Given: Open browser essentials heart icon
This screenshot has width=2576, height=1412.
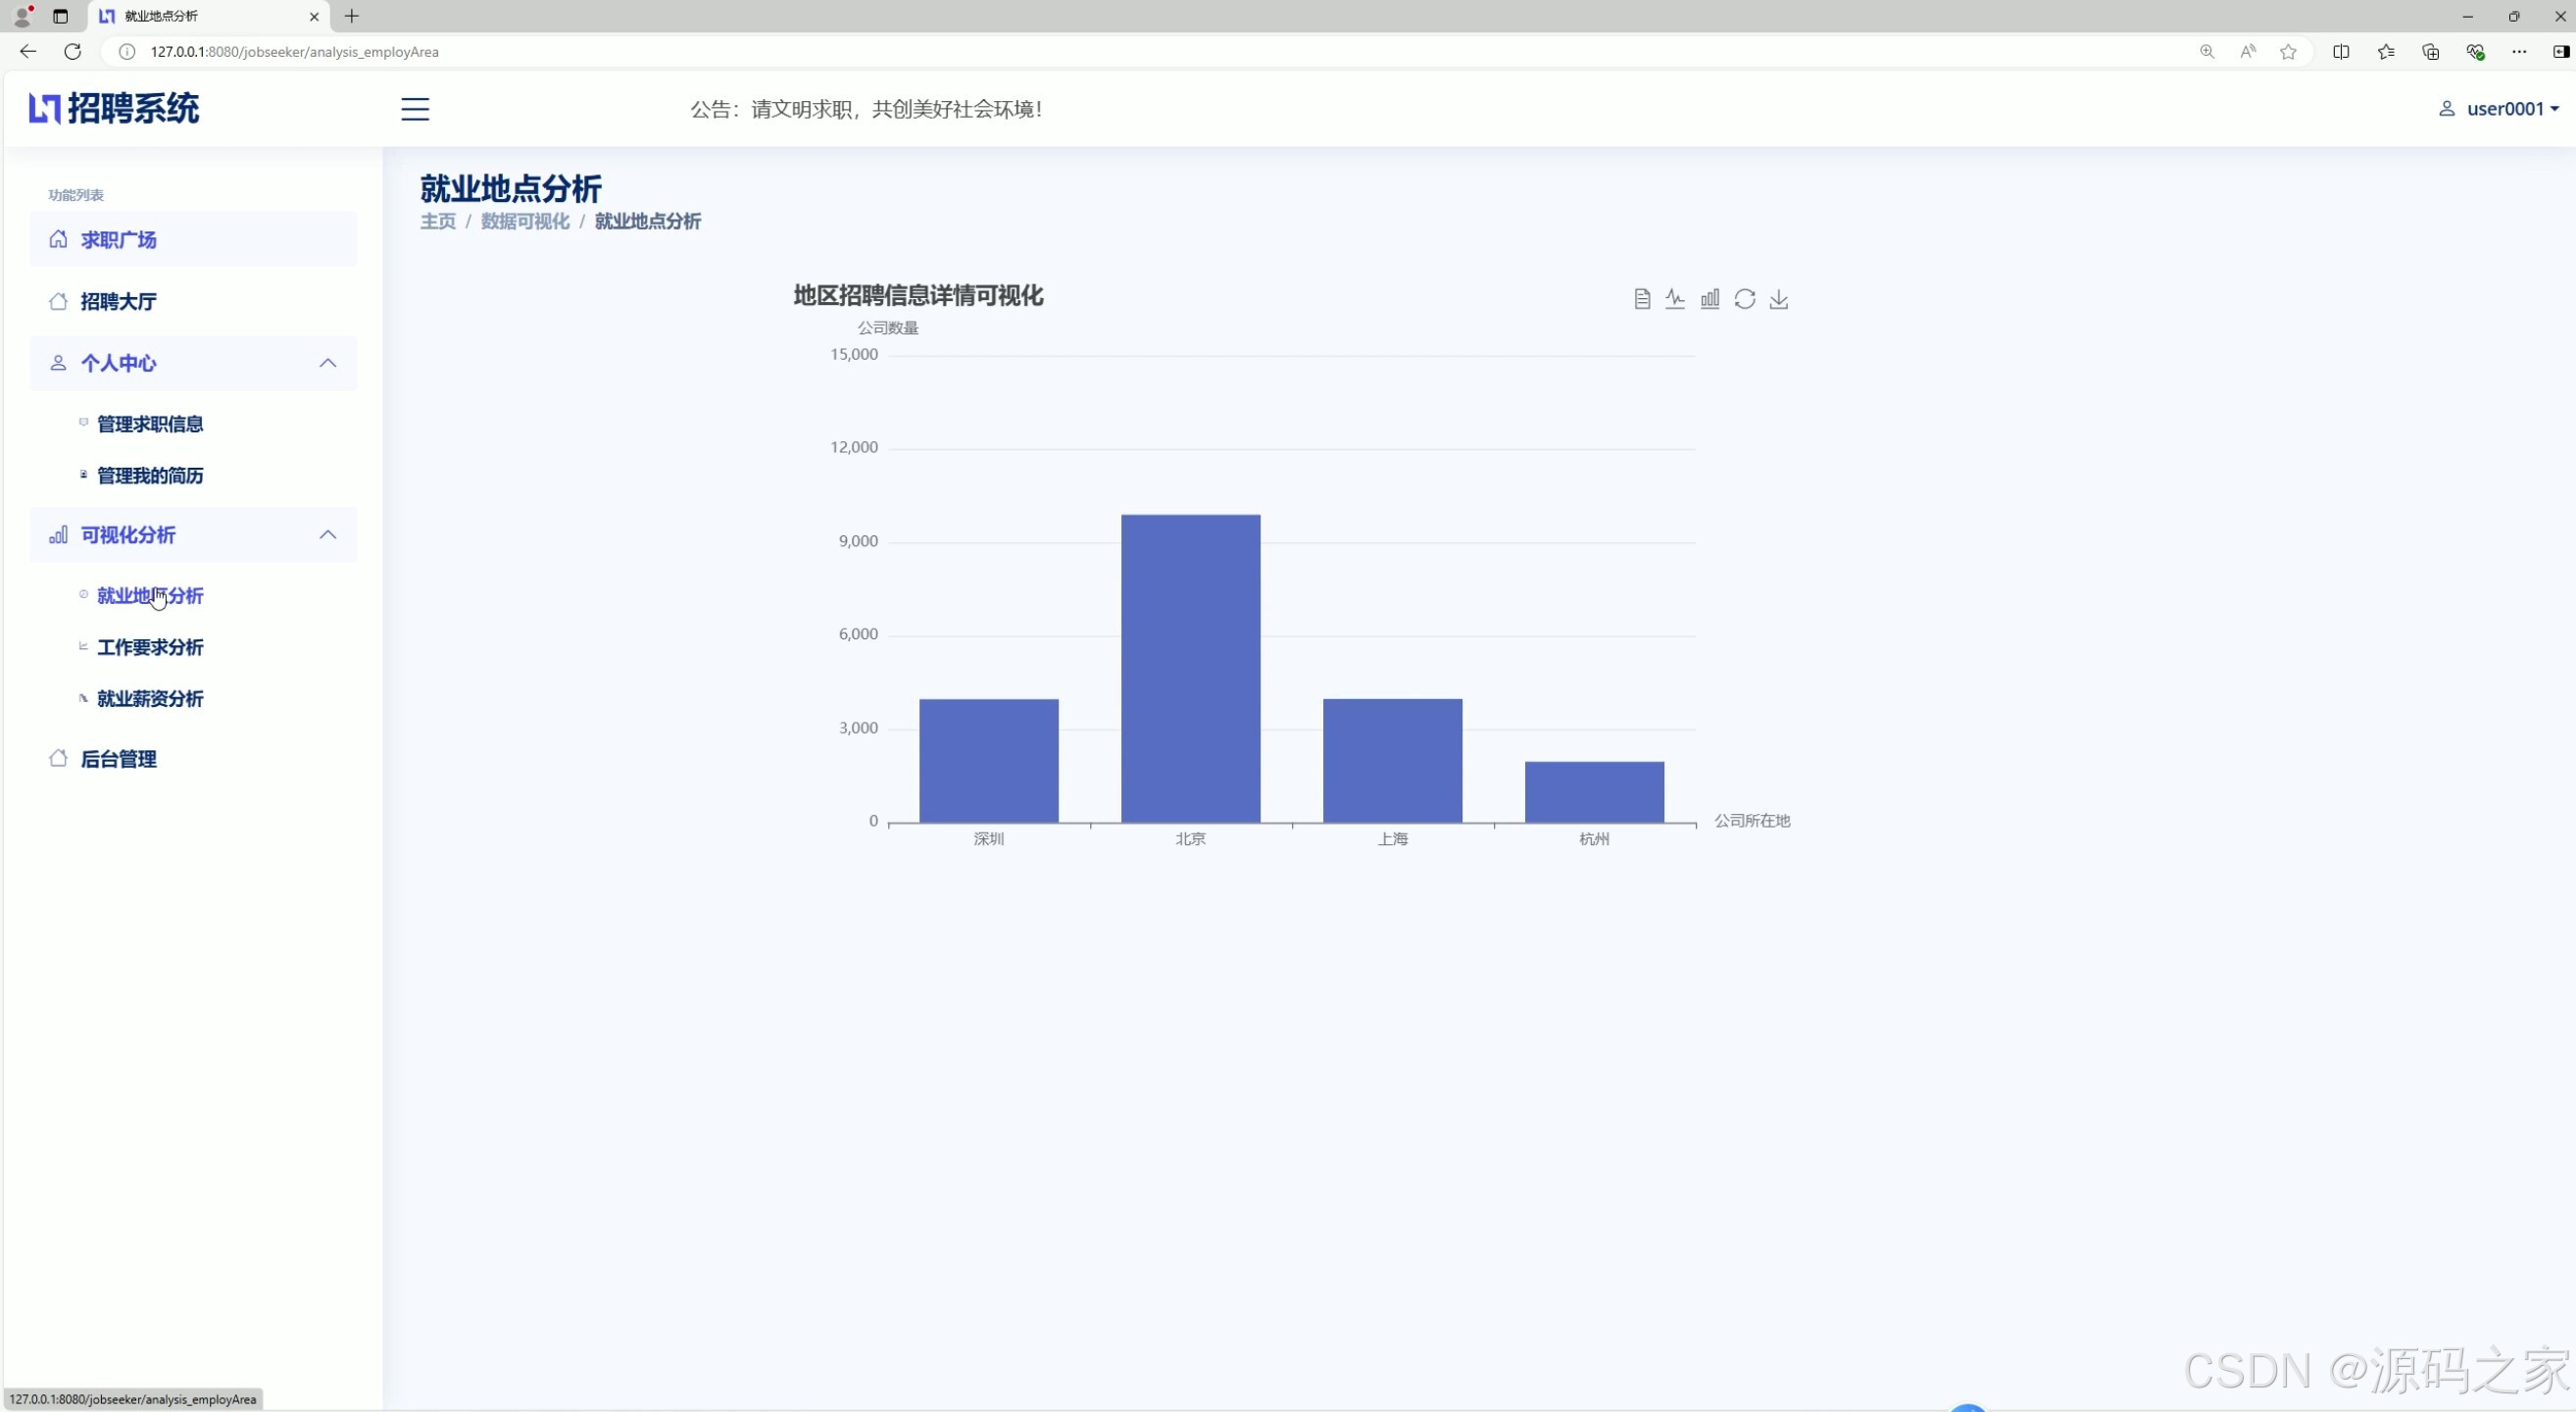Looking at the screenshot, I should tap(2475, 52).
